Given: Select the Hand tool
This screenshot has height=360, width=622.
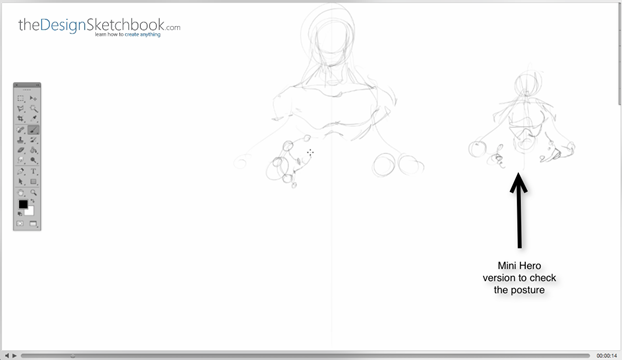Looking at the screenshot, I should coord(21,193).
